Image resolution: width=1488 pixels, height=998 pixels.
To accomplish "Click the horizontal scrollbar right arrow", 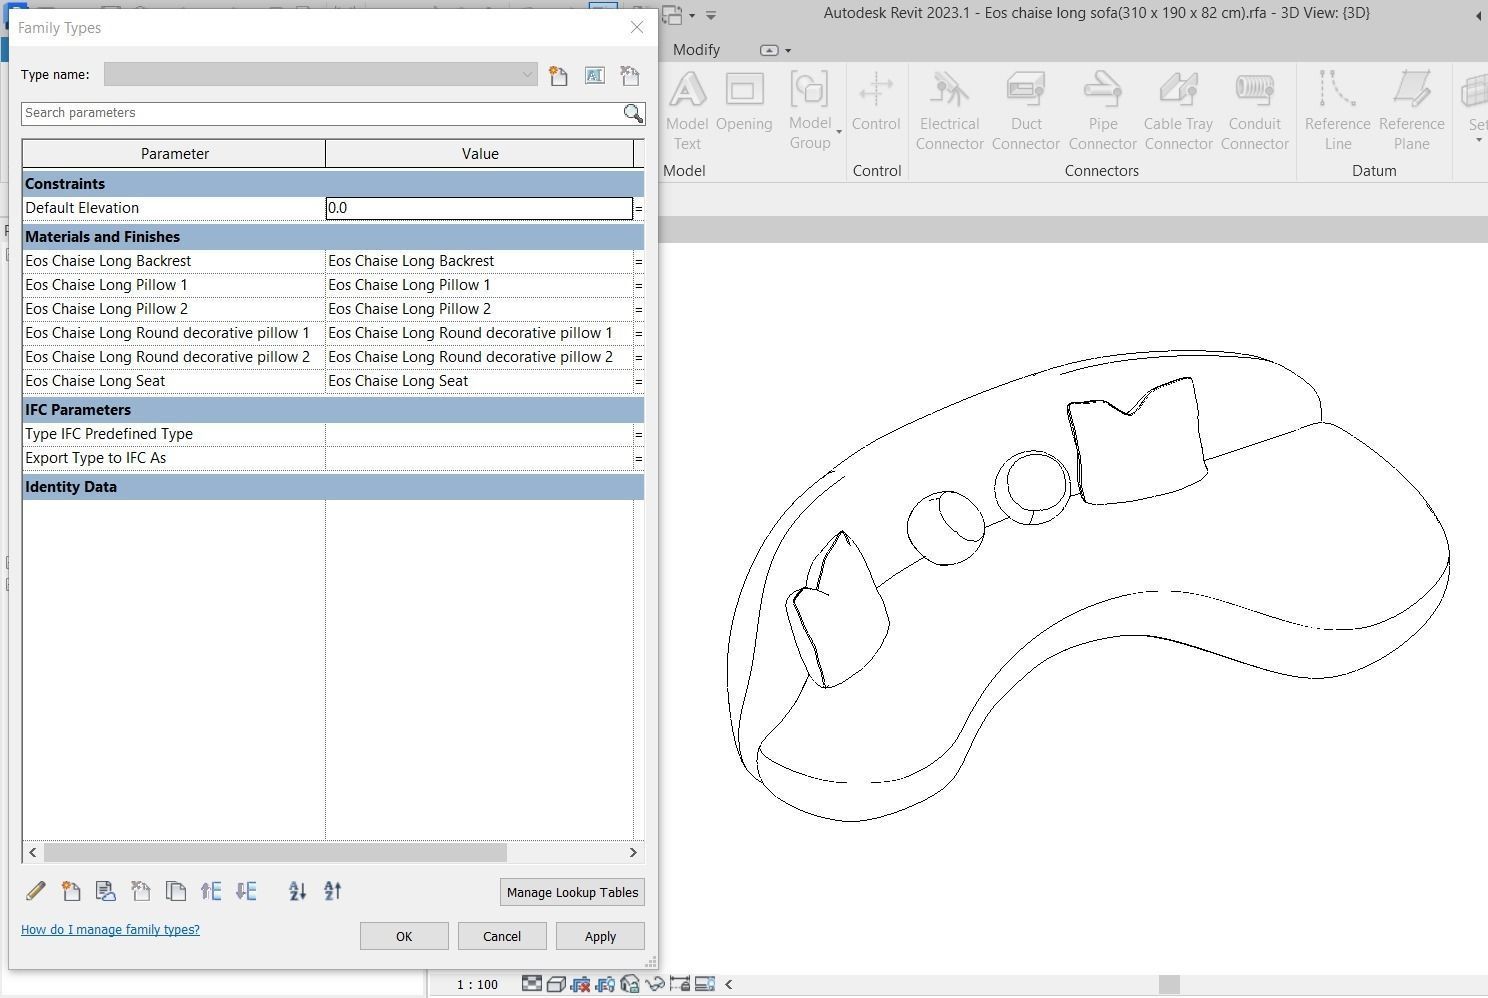I will tap(633, 852).
